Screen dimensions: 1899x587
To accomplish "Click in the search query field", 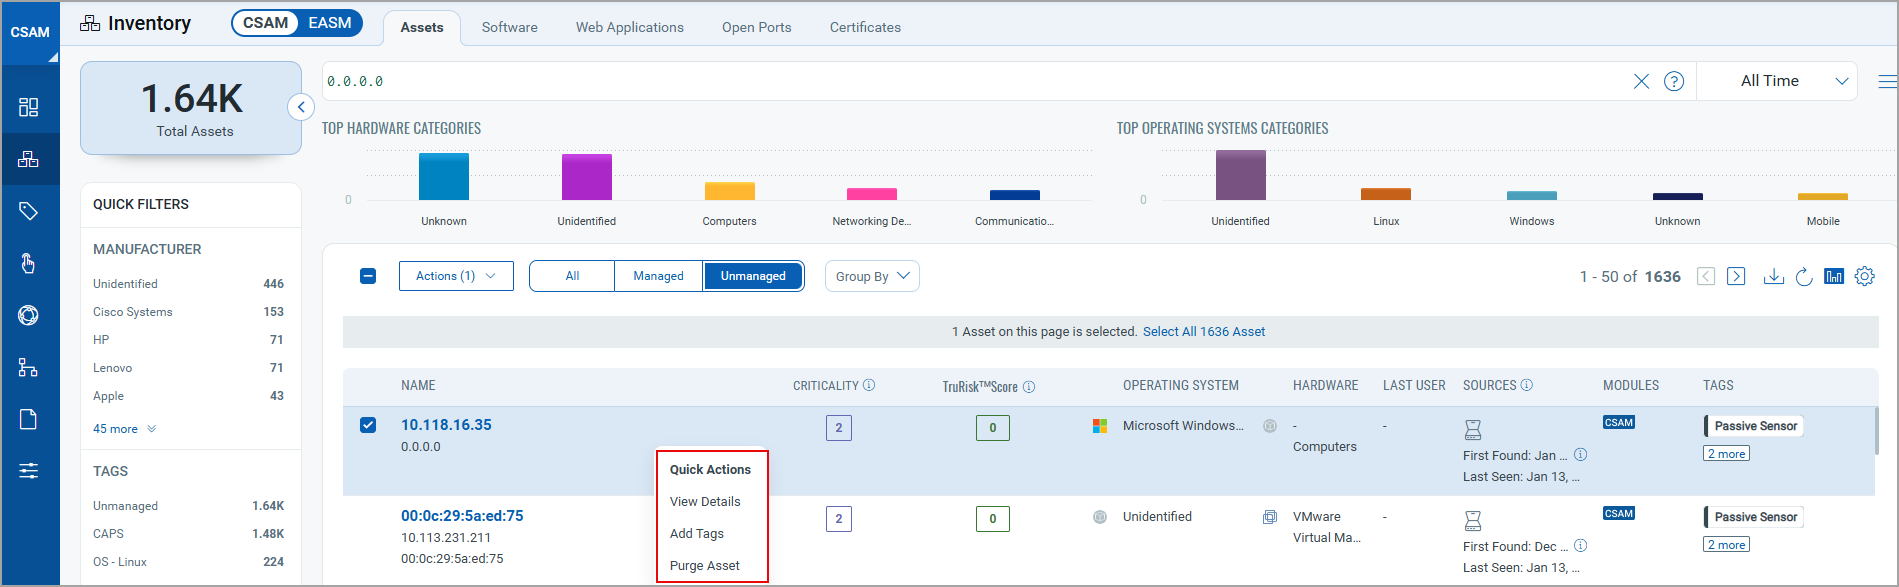I will click(x=975, y=81).
